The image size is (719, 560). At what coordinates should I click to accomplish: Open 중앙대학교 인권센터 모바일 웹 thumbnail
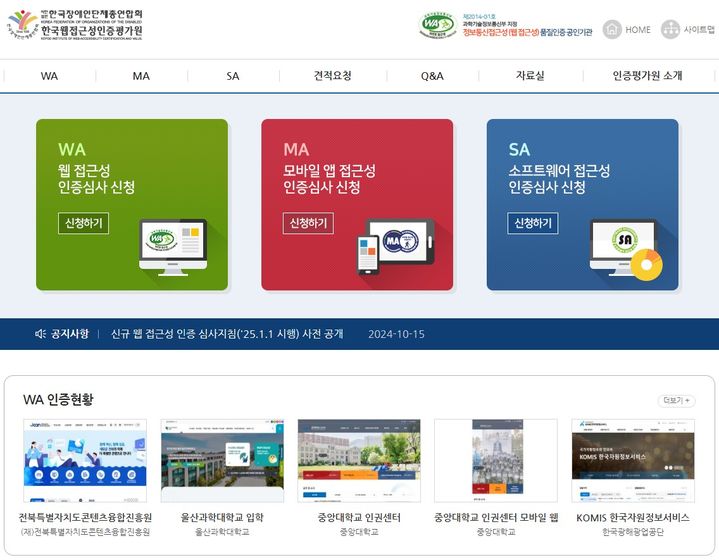[x=496, y=460]
